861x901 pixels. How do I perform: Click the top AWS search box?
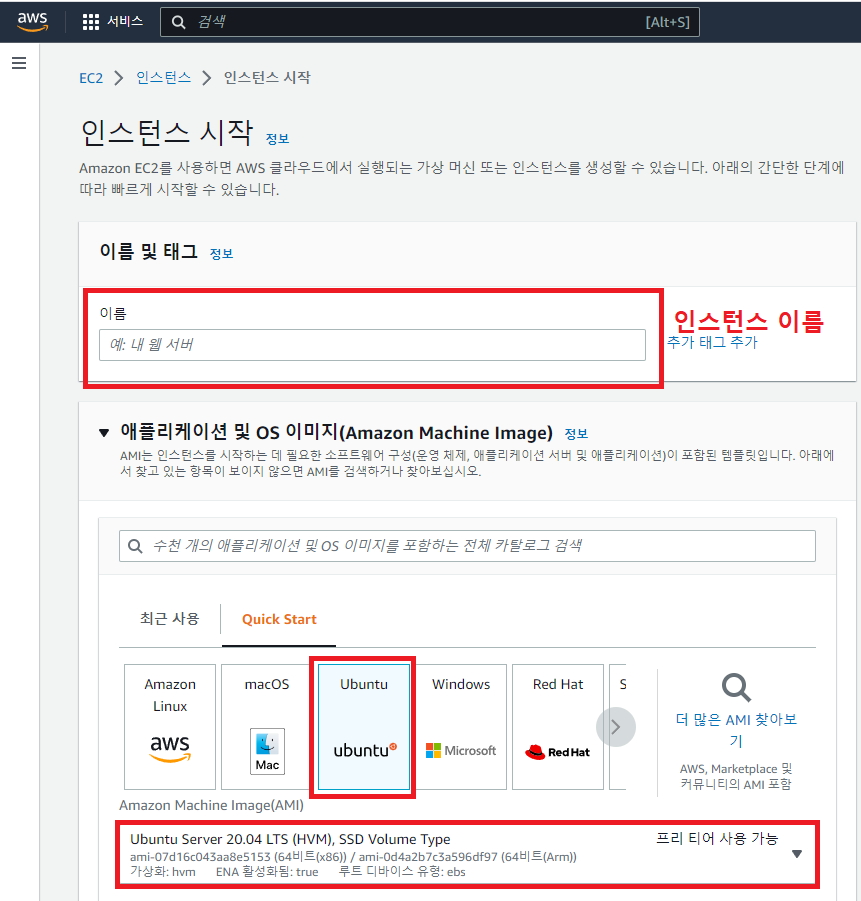[430, 22]
